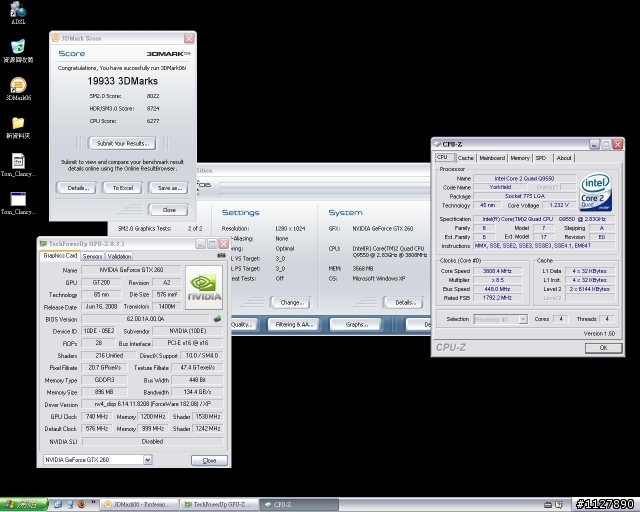The image size is (640, 512).
Task: Click the GPU Clock 740 MHz field
Action: tap(97, 416)
